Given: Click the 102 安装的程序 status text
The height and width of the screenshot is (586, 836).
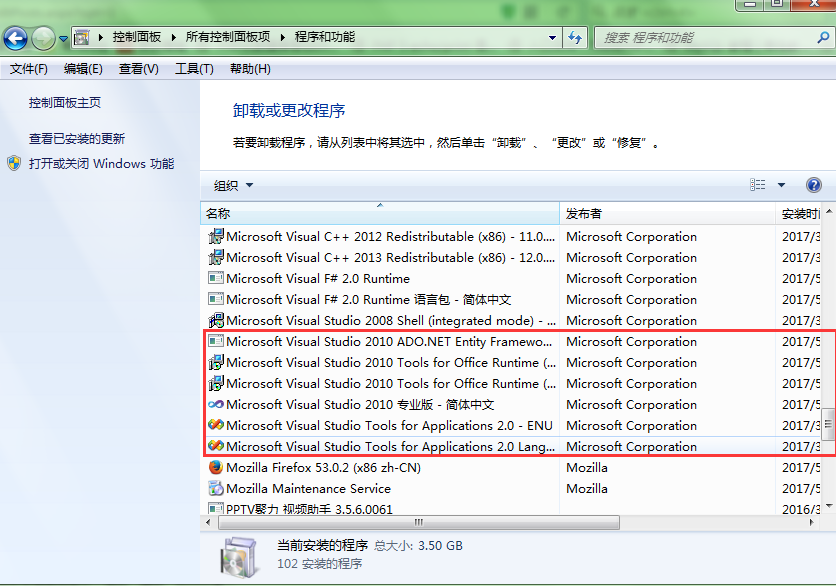Looking at the screenshot, I should [x=319, y=564].
